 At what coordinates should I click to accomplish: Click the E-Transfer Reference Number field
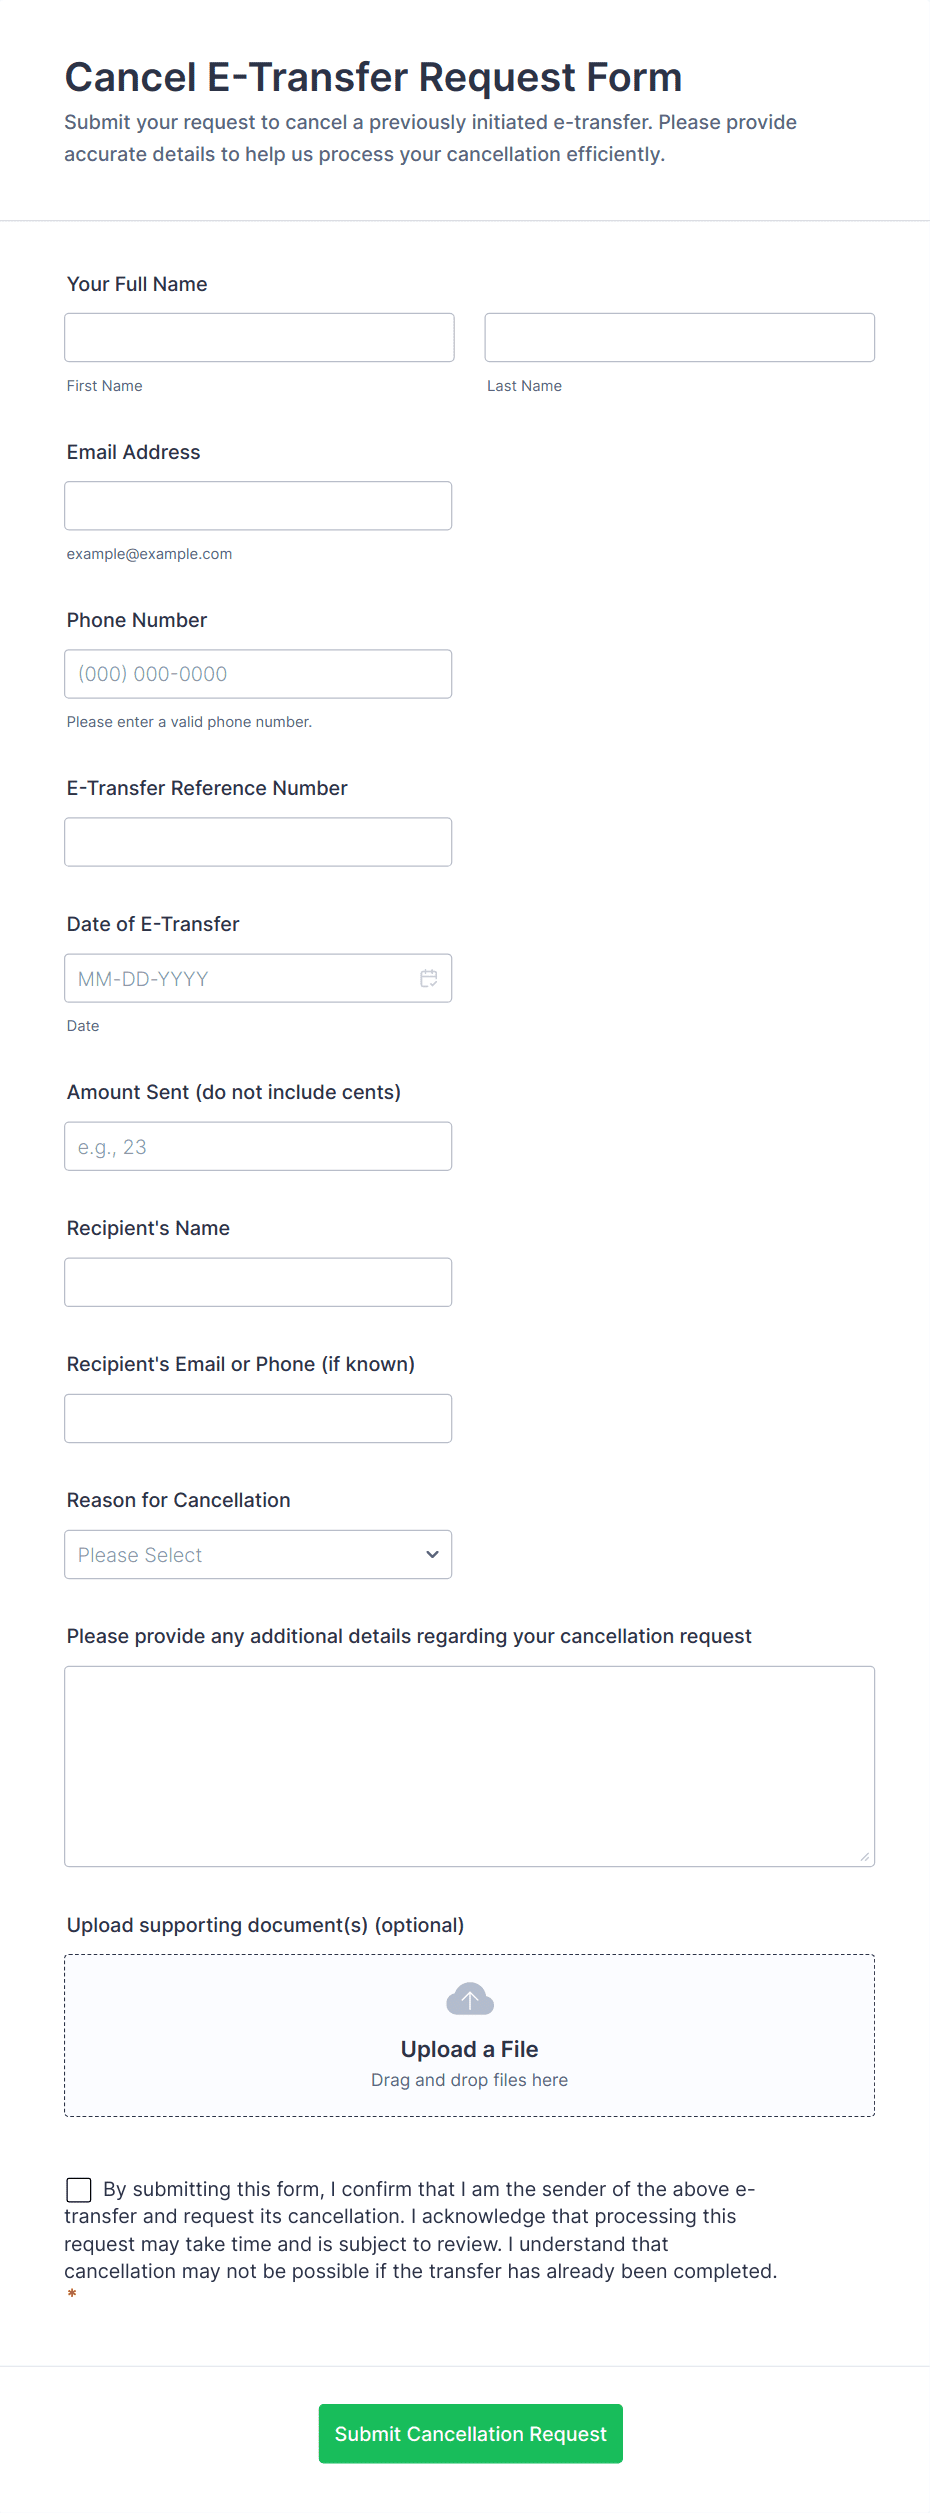[258, 841]
